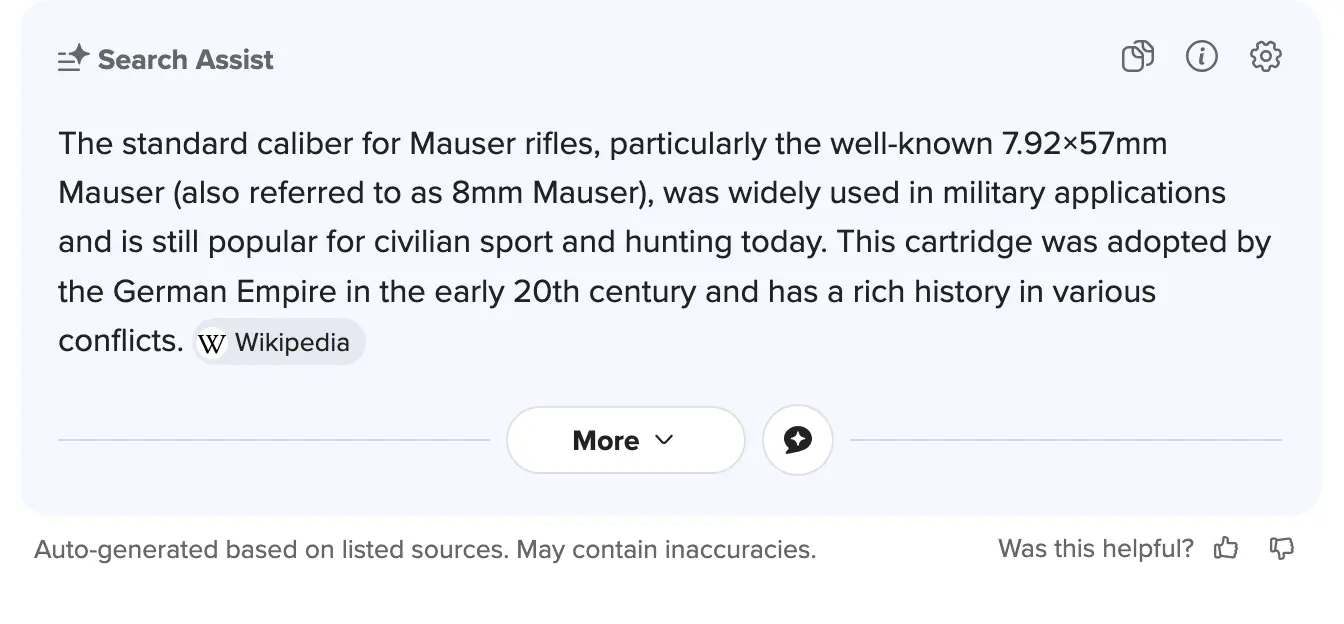Screen dimensions: 1344x624
Task: Open the Wikipedia source link
Action: (291, 343)
